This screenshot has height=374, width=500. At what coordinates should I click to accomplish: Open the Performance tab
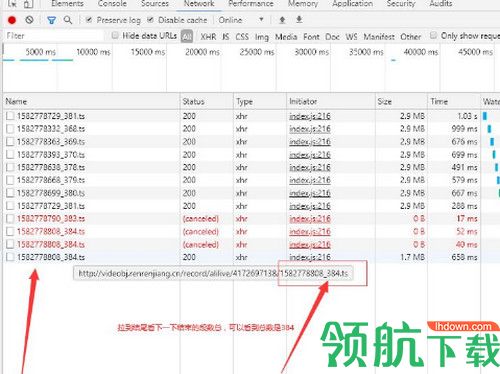[251, 4]
